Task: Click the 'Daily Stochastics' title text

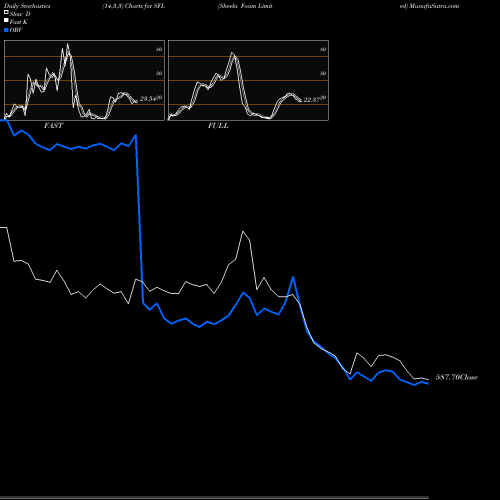Action: 27,6
